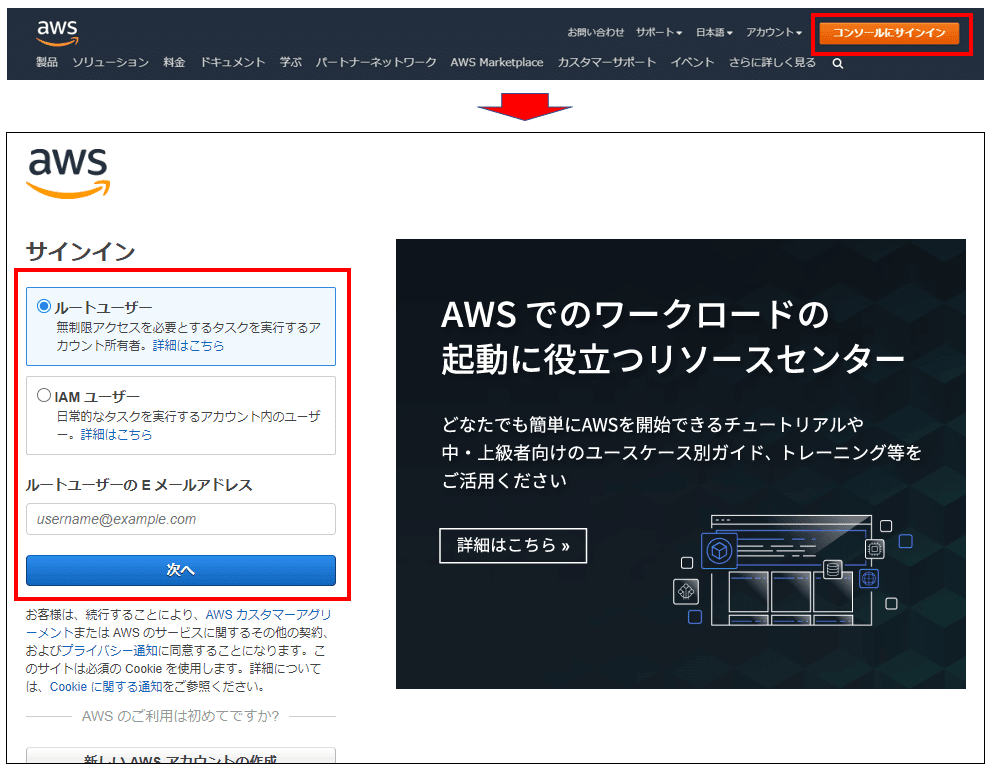Click 詳細はこちら link under IAM ユーザー
The width and height of the screenshot is (994, 773).
pyautogui.click(x=116, y=434)
